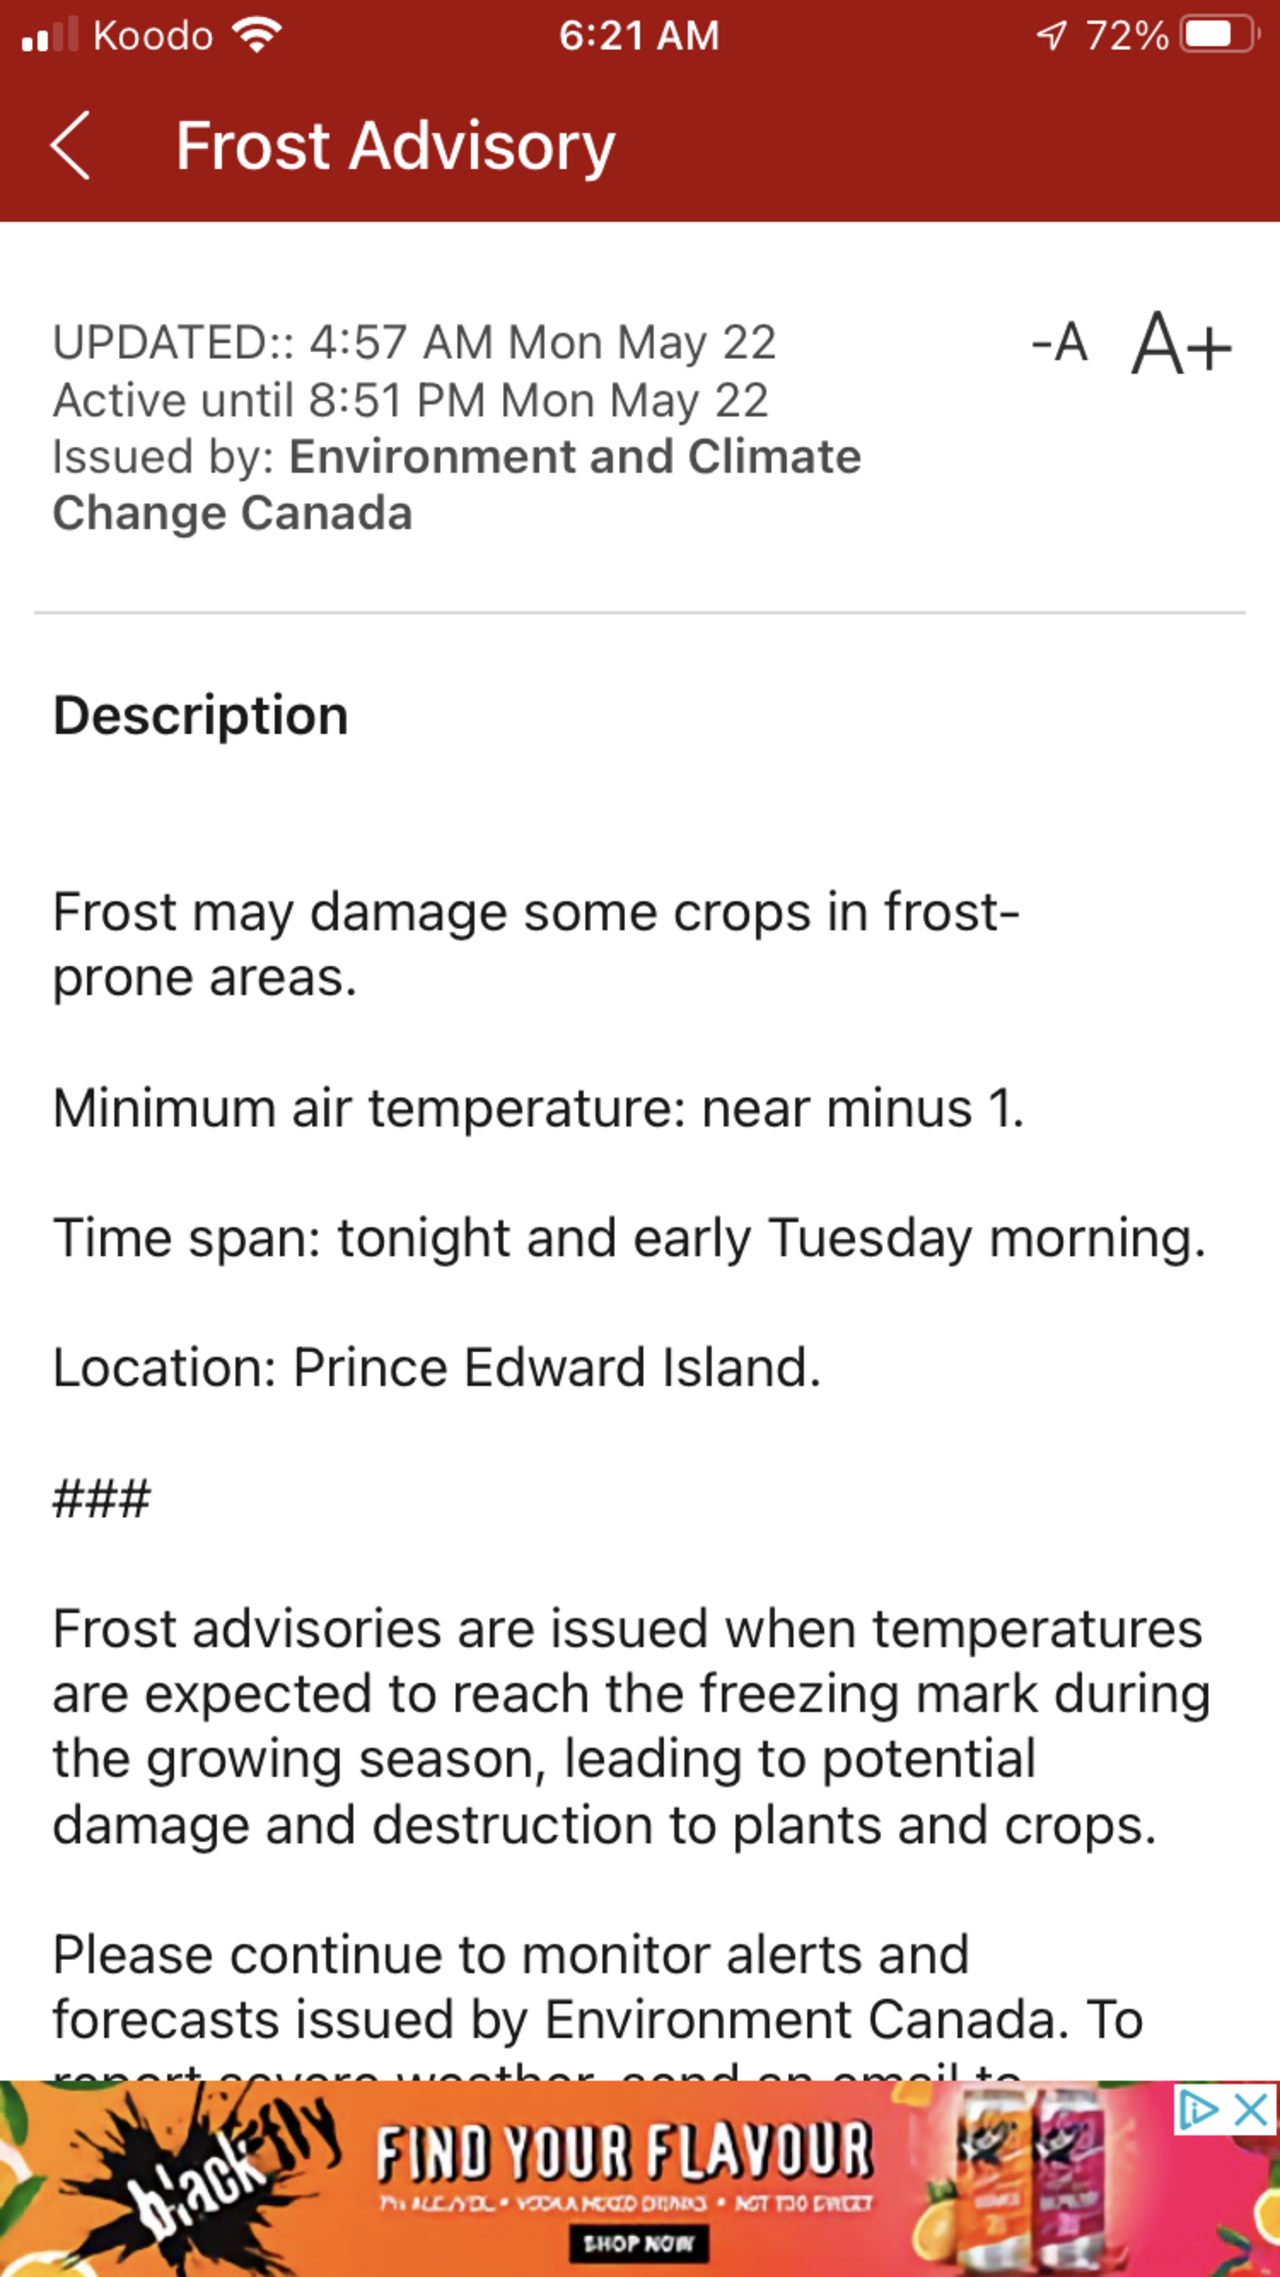Tap the location arrow status icon
The width and height of the screenshot is (1280, 2277).
[x=1051, y=36]
